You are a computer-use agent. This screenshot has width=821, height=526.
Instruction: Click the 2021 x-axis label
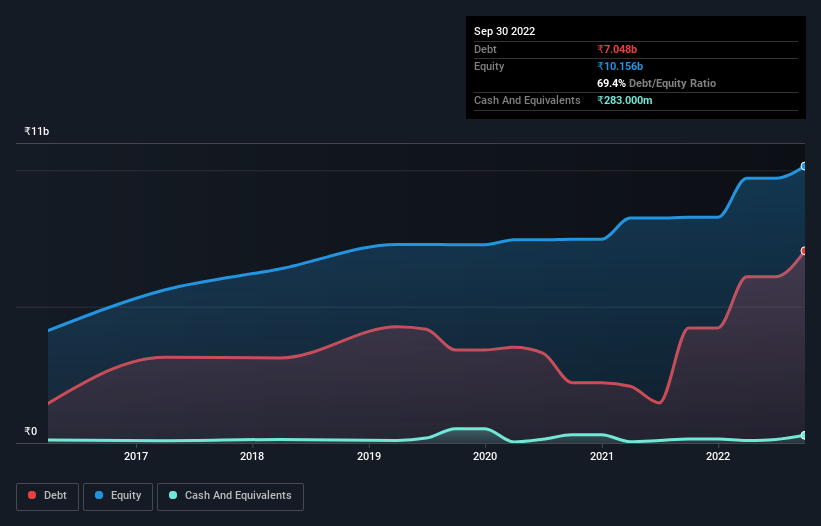(x=602, y=456)
